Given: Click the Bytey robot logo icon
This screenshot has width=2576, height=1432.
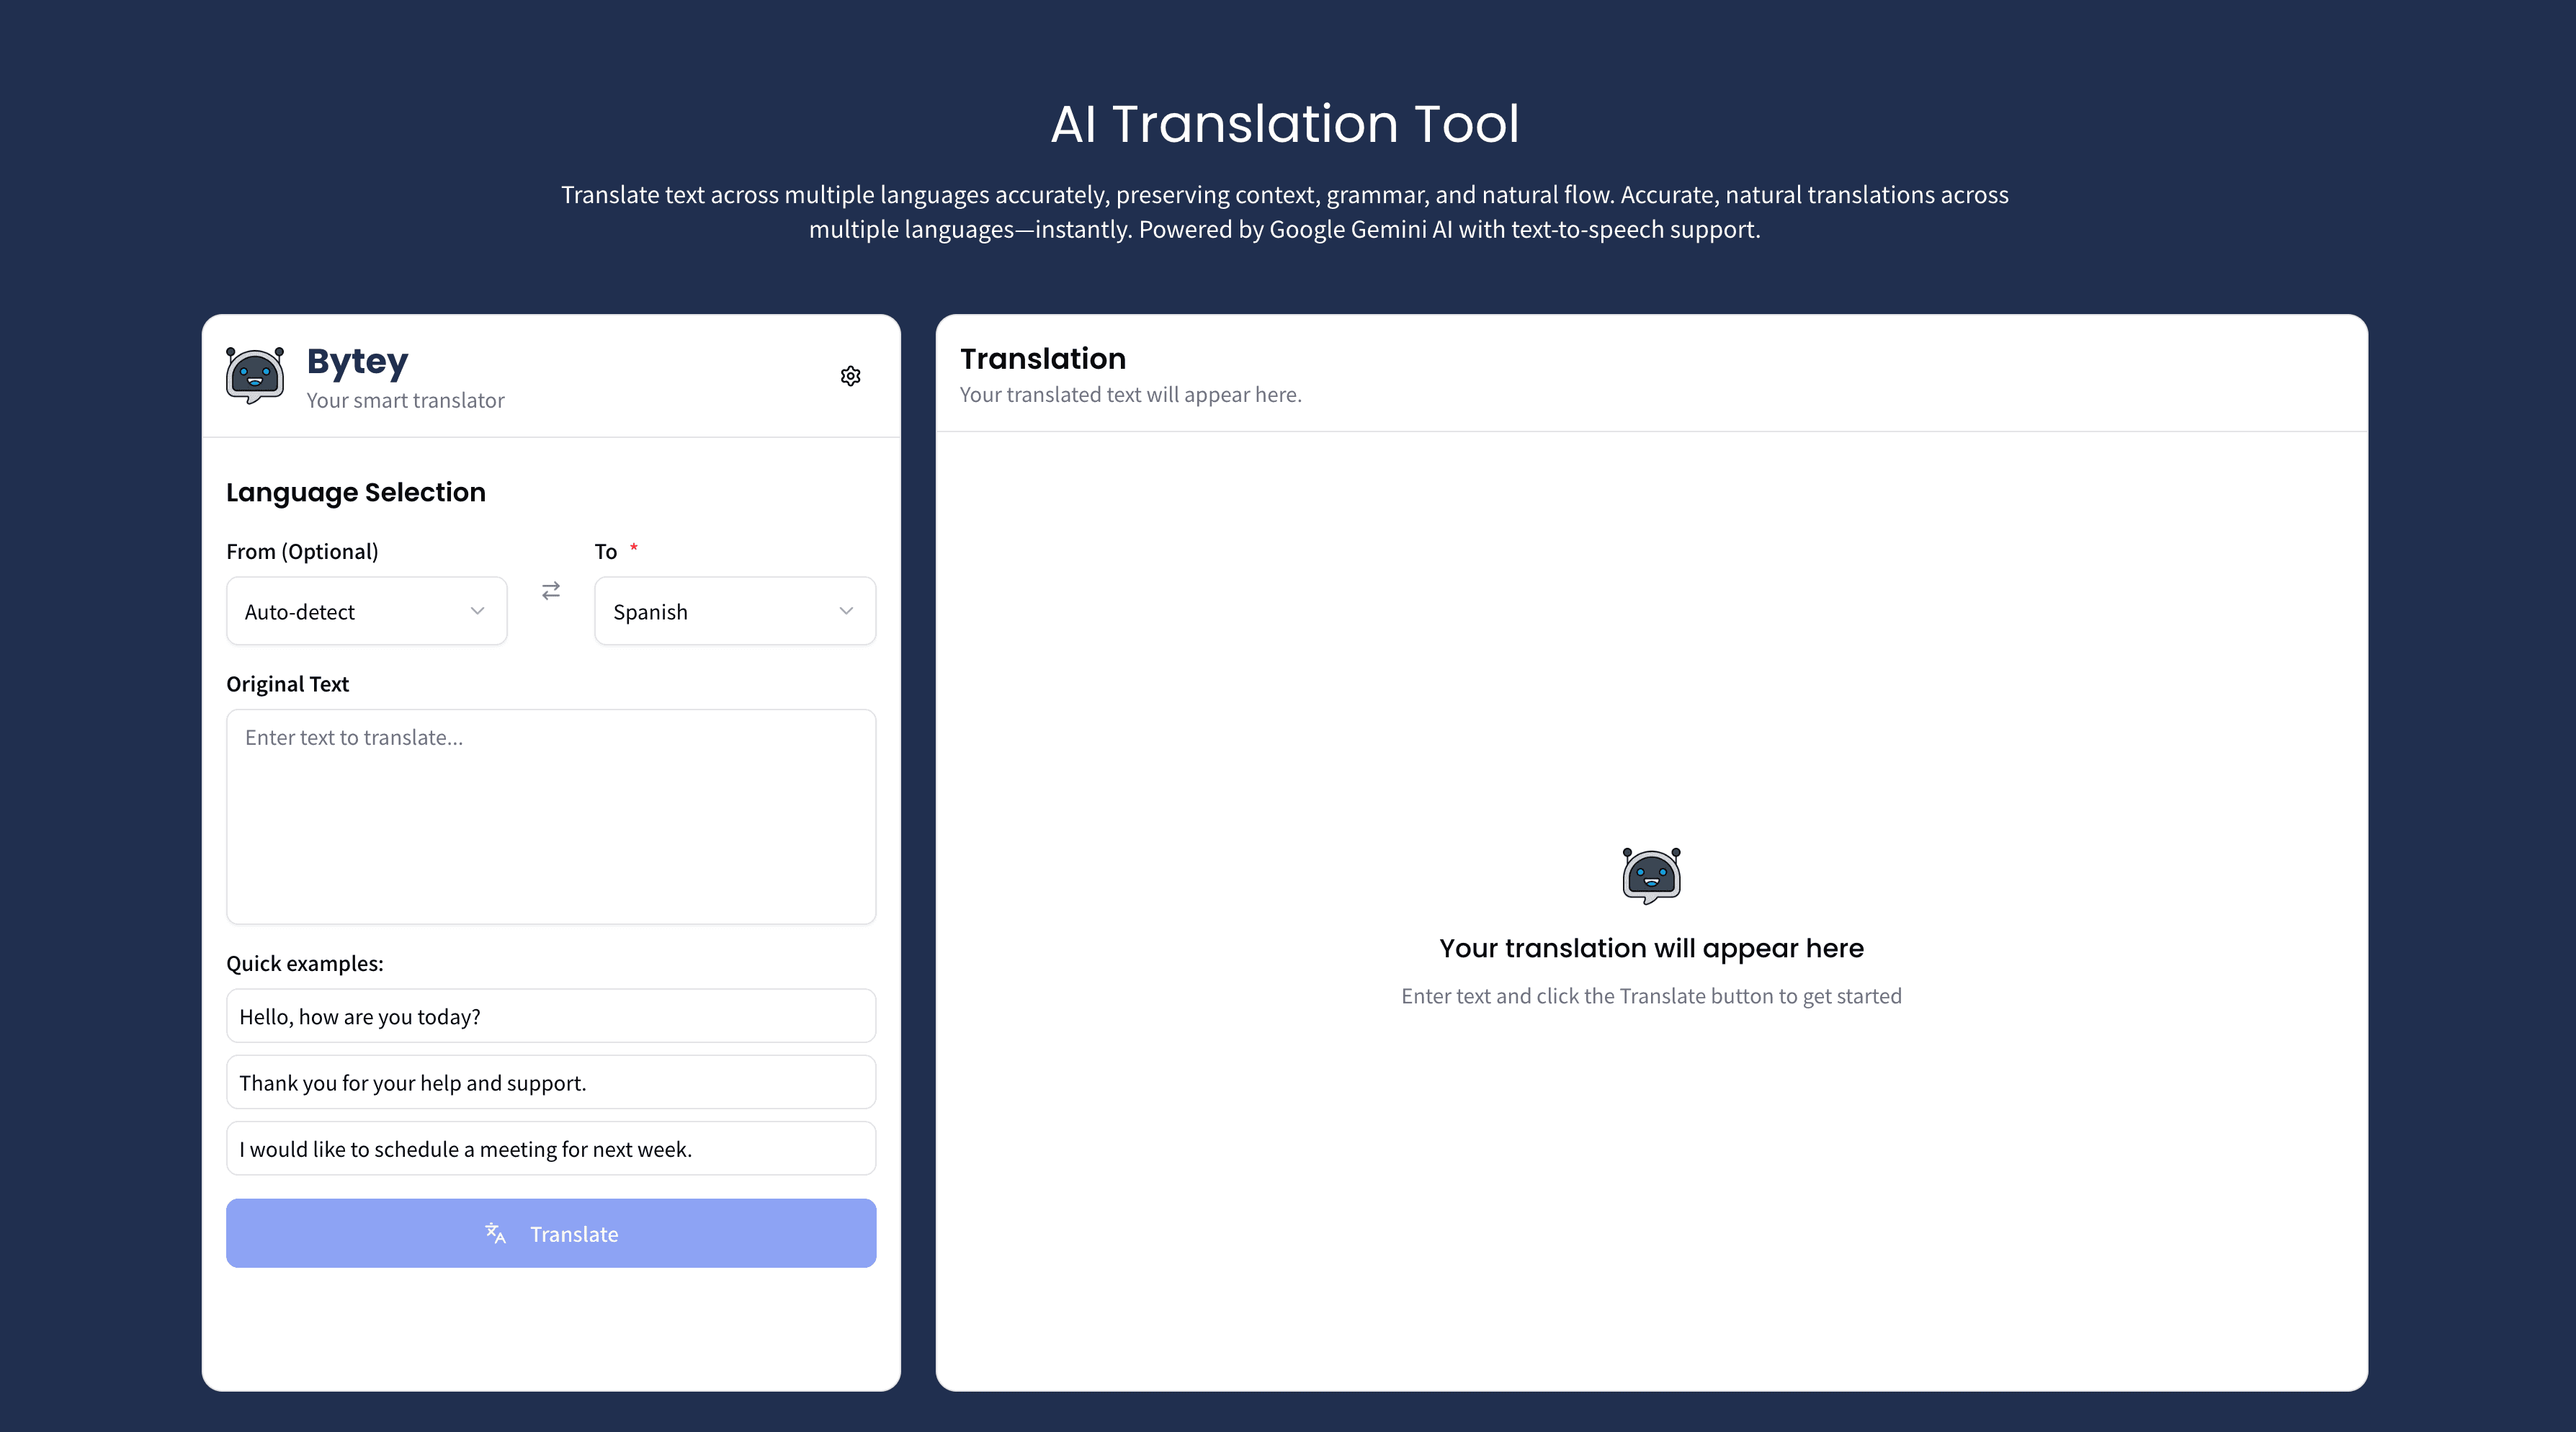Looking at the screenshot, I should click(x=254, y=376).
